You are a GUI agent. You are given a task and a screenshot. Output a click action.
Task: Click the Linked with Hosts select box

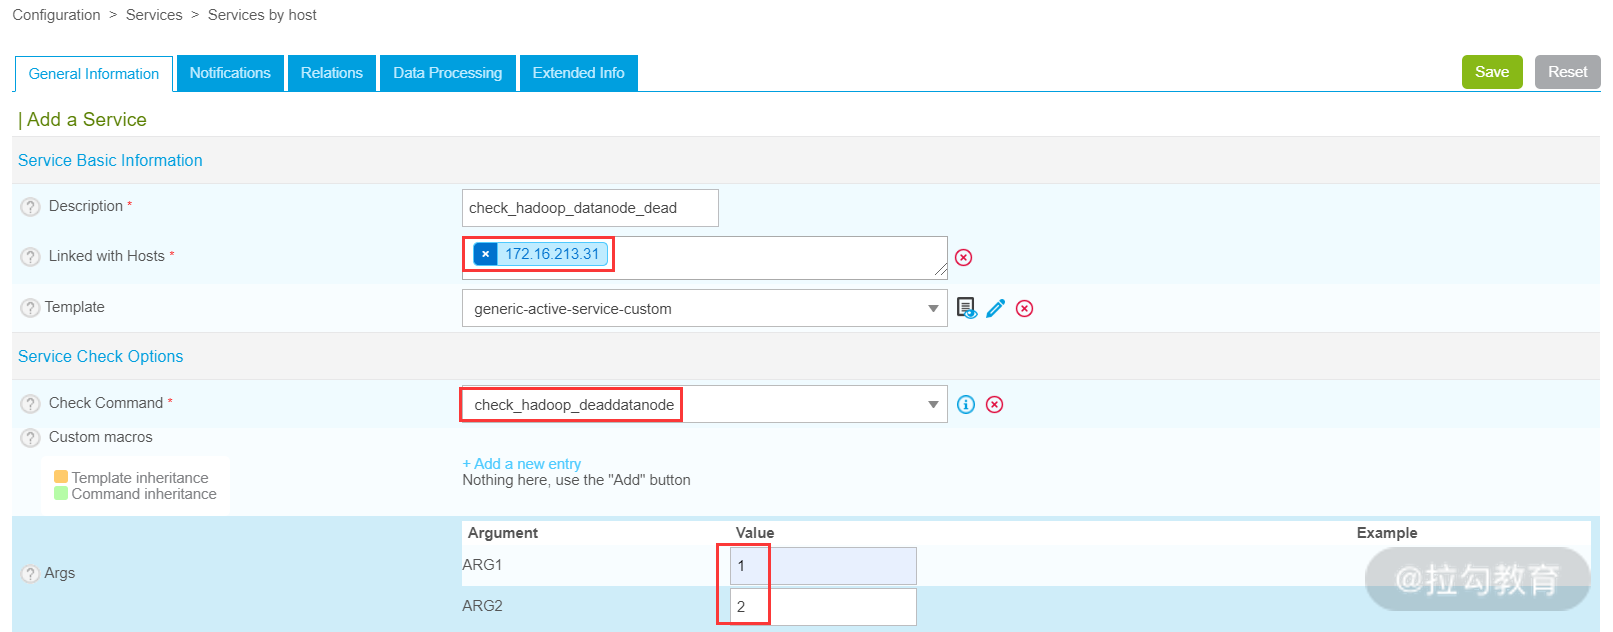click(705, 258)
